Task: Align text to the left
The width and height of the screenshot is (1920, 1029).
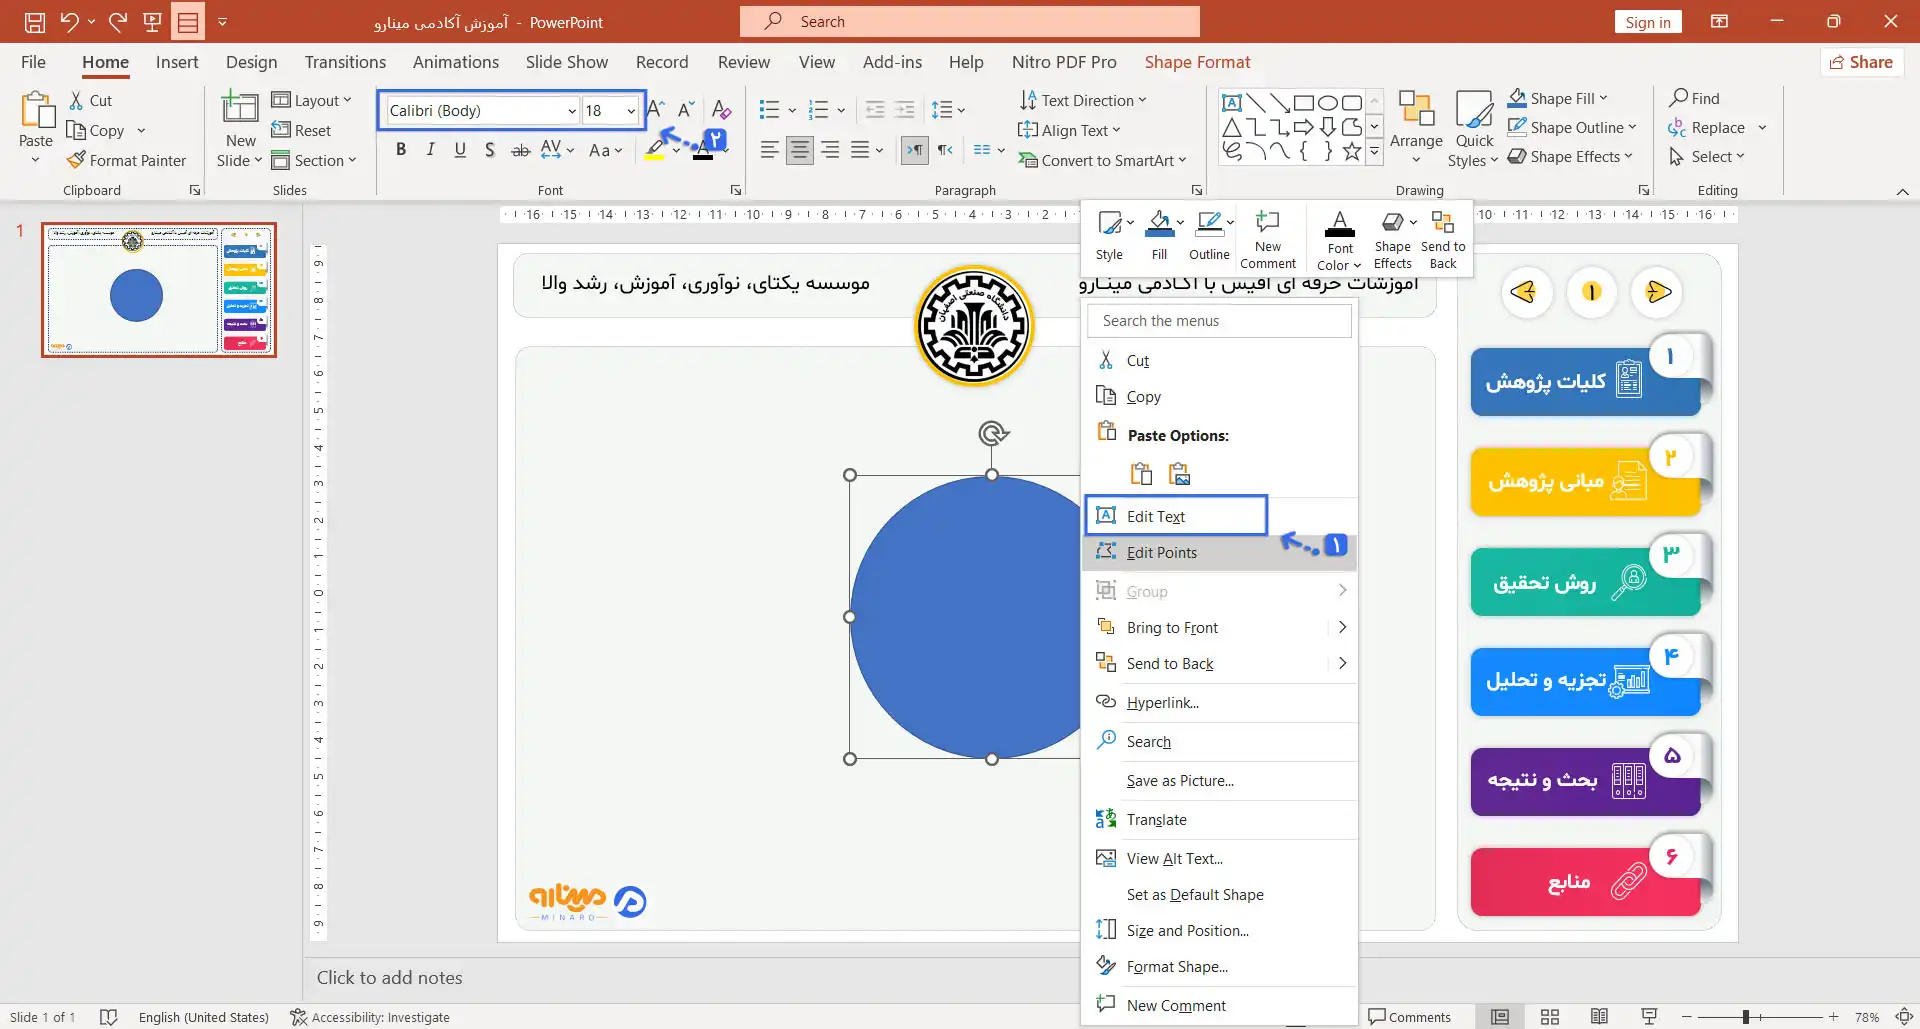Action: [x=769, y=150]
